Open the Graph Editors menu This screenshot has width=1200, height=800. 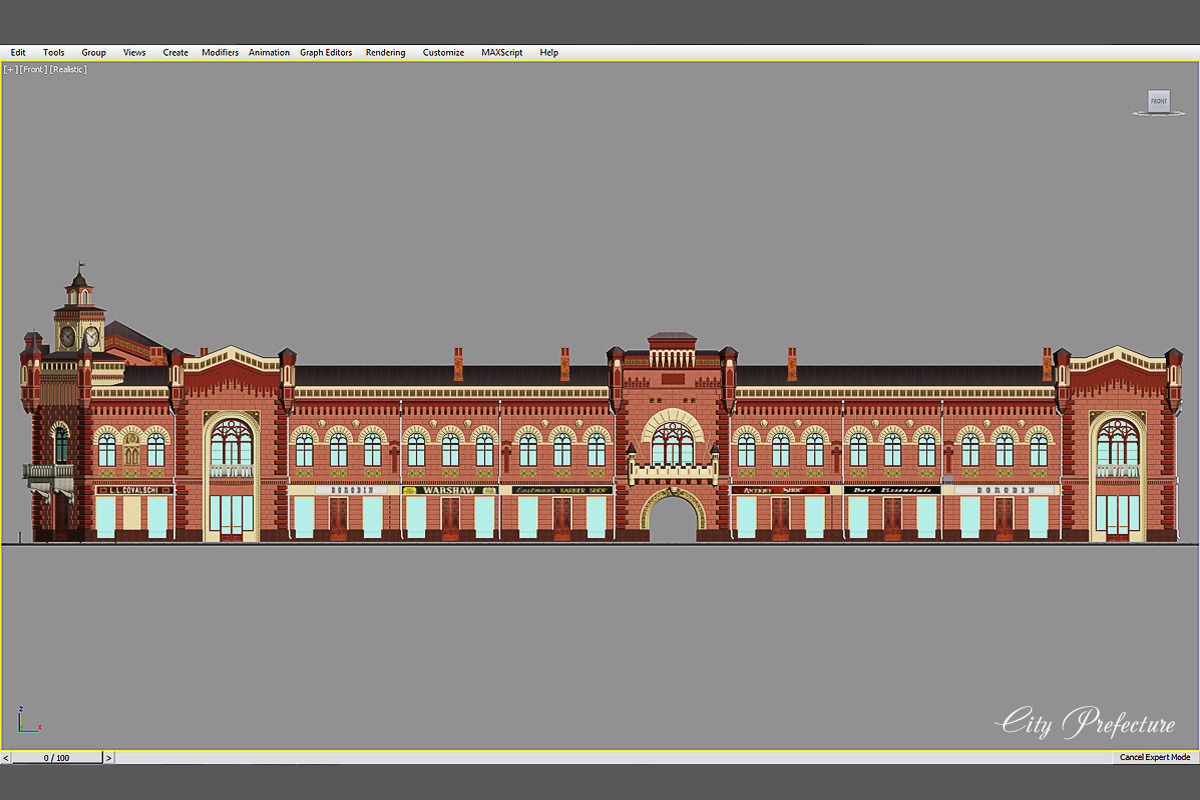coord(326,52)
